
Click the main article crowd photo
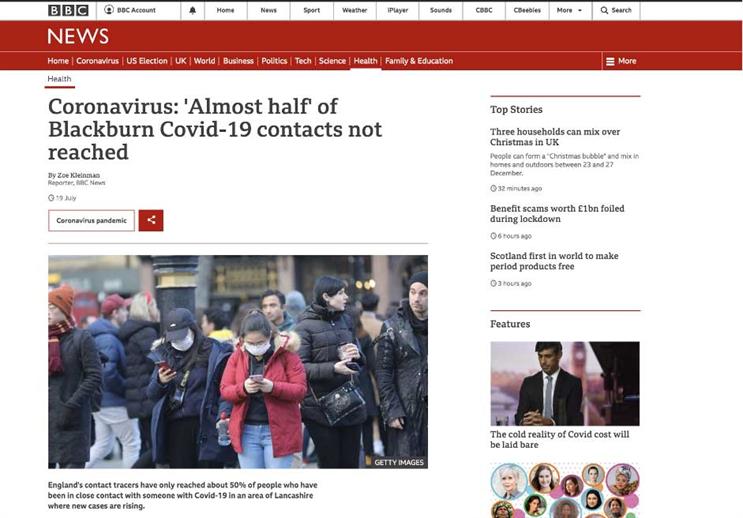[238, 362]
